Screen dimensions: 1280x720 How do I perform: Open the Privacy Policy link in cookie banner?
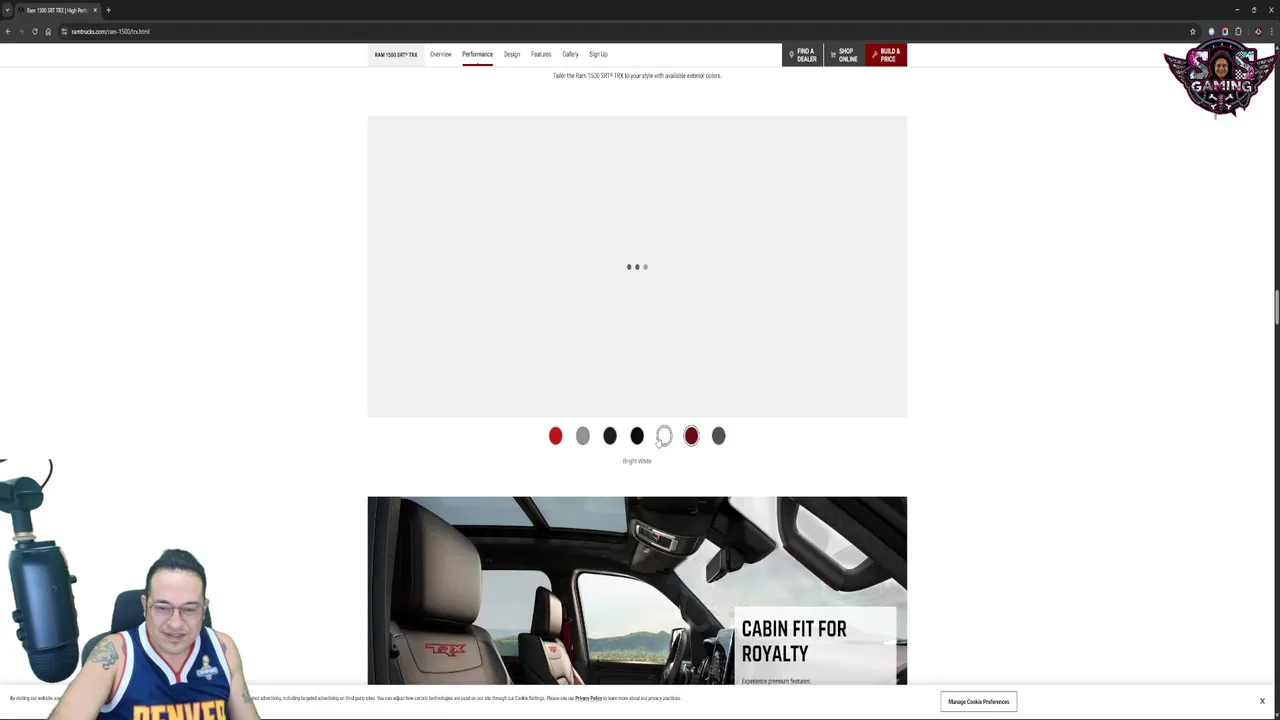(588, 698)
